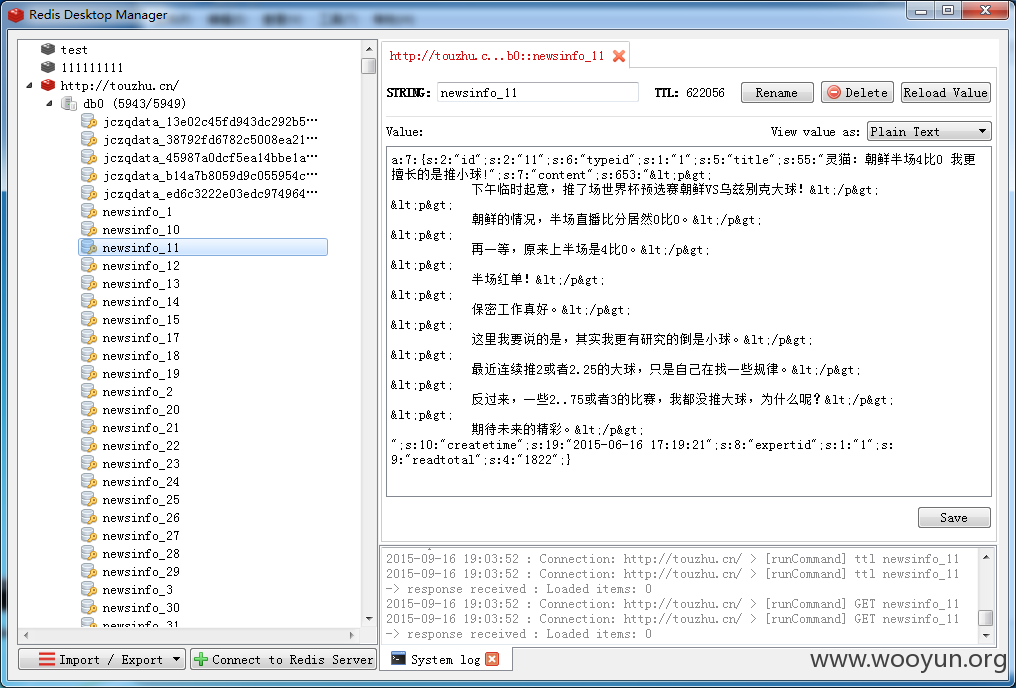Select the newsinfo_24 key

tap(141, 482)
